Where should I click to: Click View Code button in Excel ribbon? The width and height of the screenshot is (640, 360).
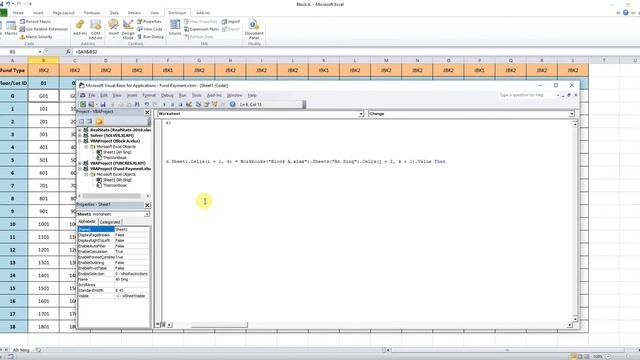point(150,29)
